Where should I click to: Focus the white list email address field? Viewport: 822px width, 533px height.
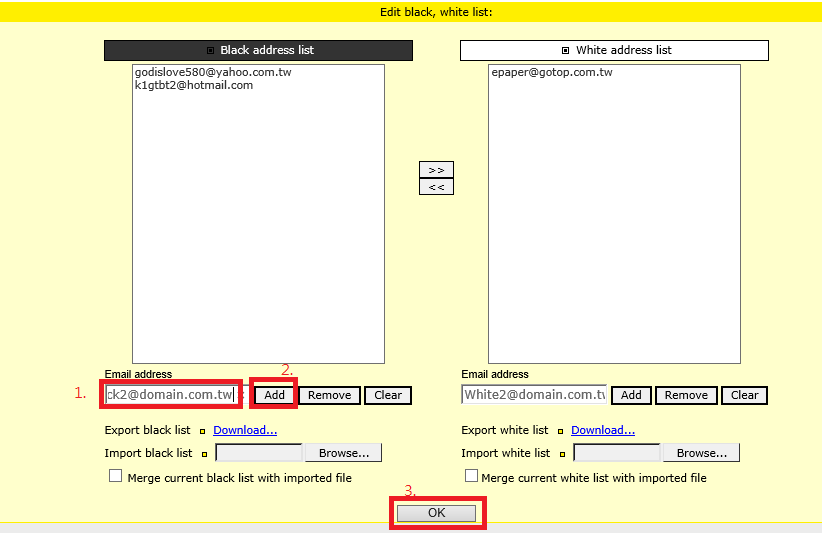534,395
